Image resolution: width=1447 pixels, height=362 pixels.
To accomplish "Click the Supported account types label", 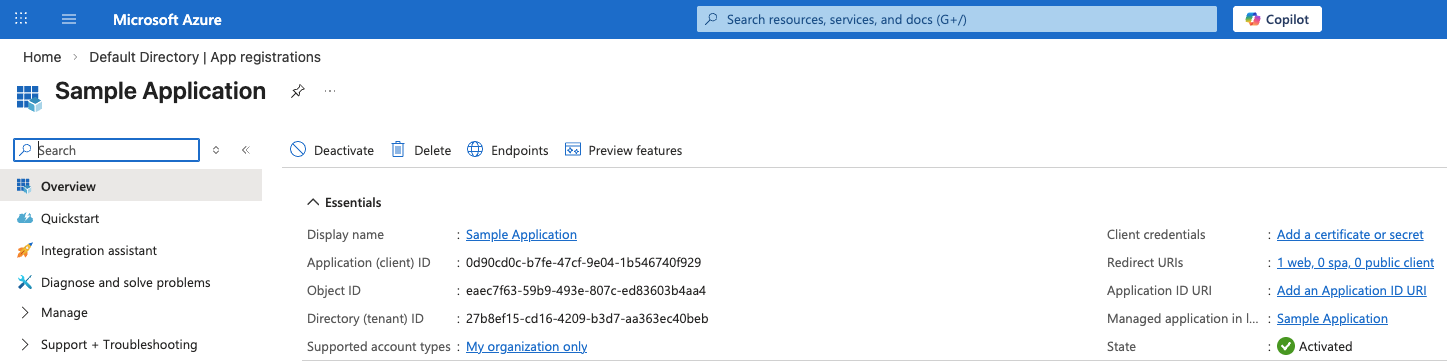I will click(x=379, y=346).
